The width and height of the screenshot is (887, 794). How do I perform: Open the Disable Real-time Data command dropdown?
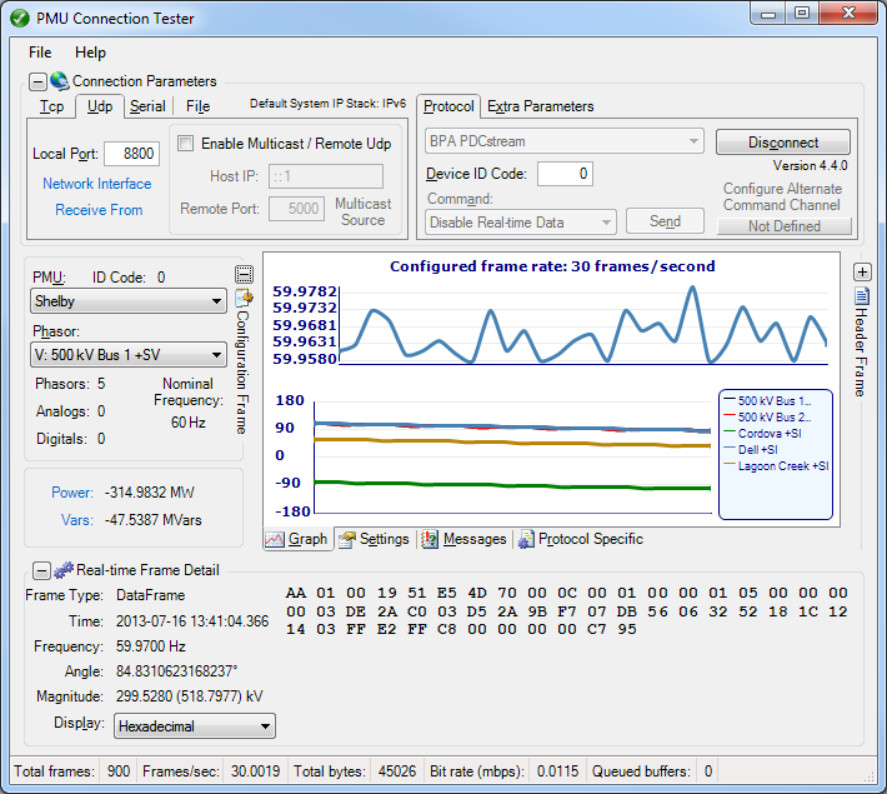click(x=520, y=222)
